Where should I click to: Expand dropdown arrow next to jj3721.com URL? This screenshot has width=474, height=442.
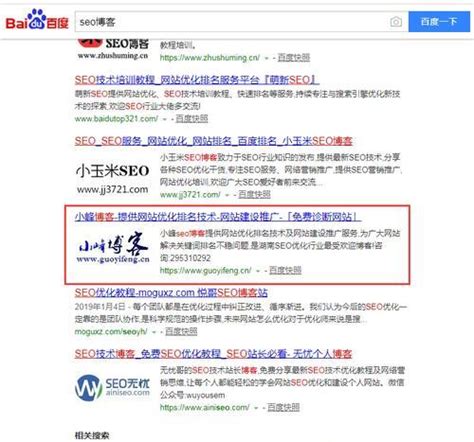[x=227, y=195]
